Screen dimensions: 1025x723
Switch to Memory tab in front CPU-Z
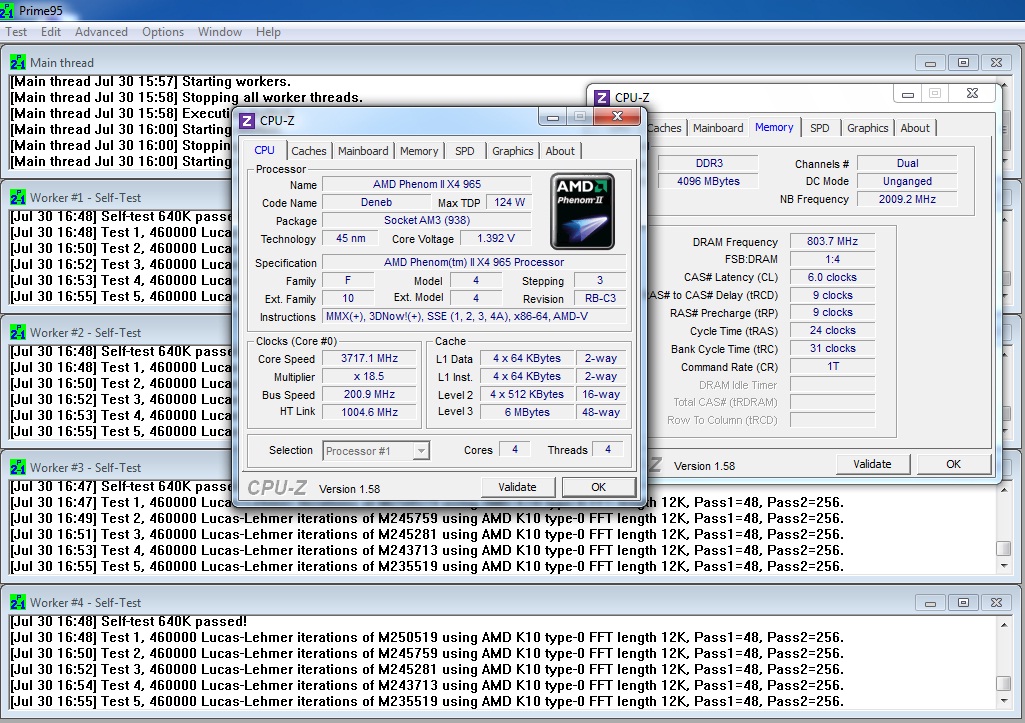point(419,151)
